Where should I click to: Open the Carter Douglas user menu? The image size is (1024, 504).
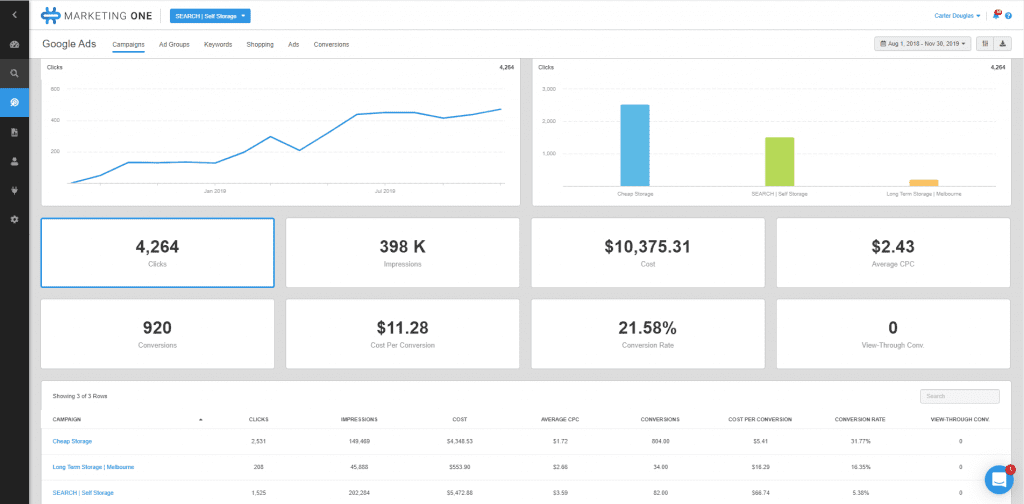(x=957, y=16)
